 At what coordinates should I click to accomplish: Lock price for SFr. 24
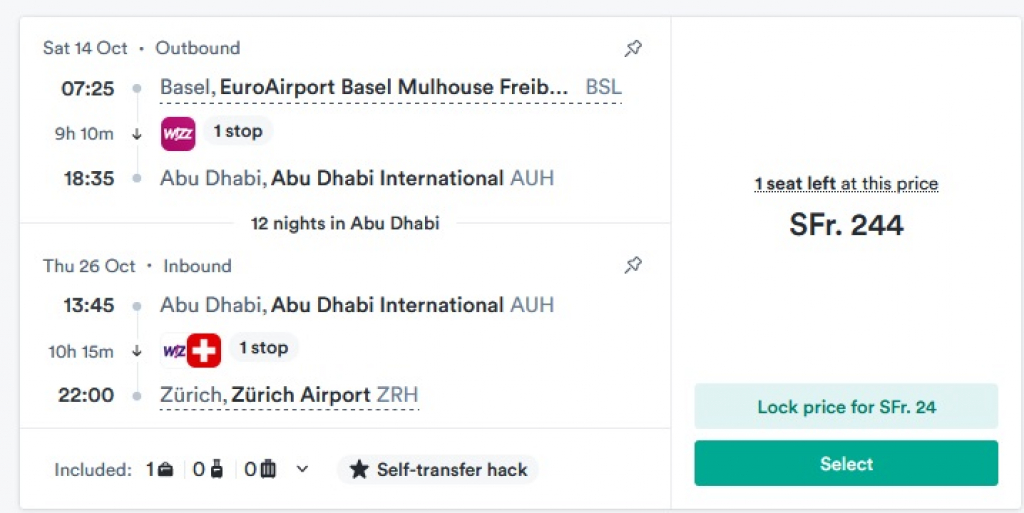(846, 406)
